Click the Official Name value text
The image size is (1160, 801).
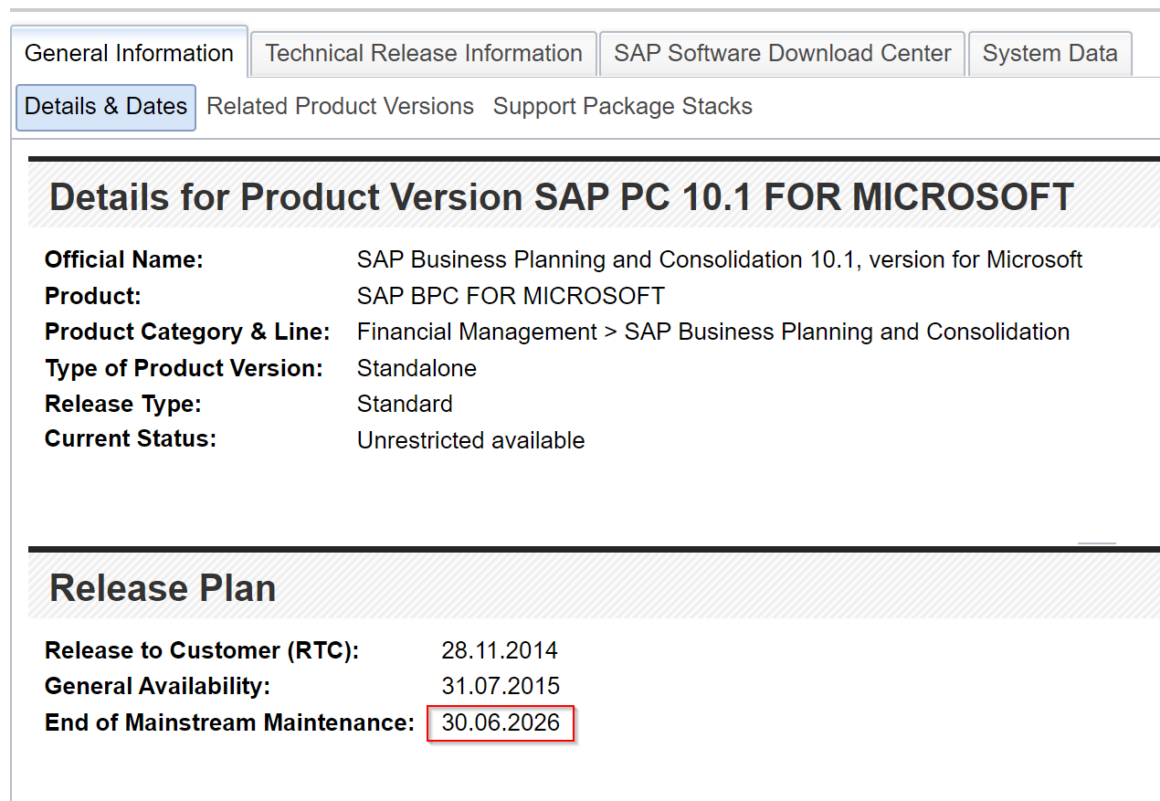(719, 260)
